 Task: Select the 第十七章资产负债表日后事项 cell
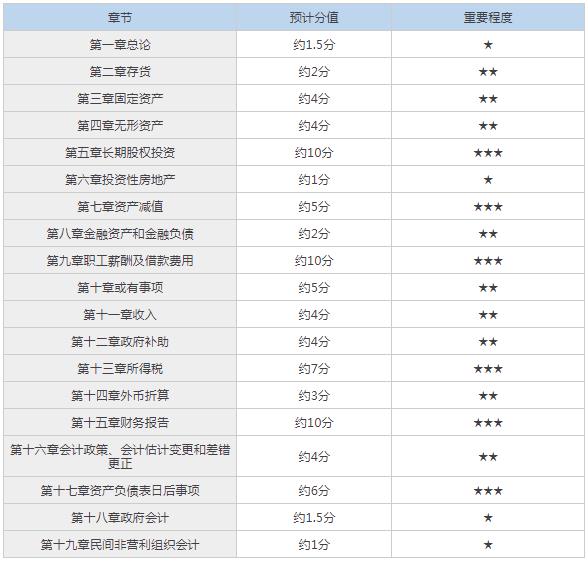pyautogui.click(x=120, y=490)
